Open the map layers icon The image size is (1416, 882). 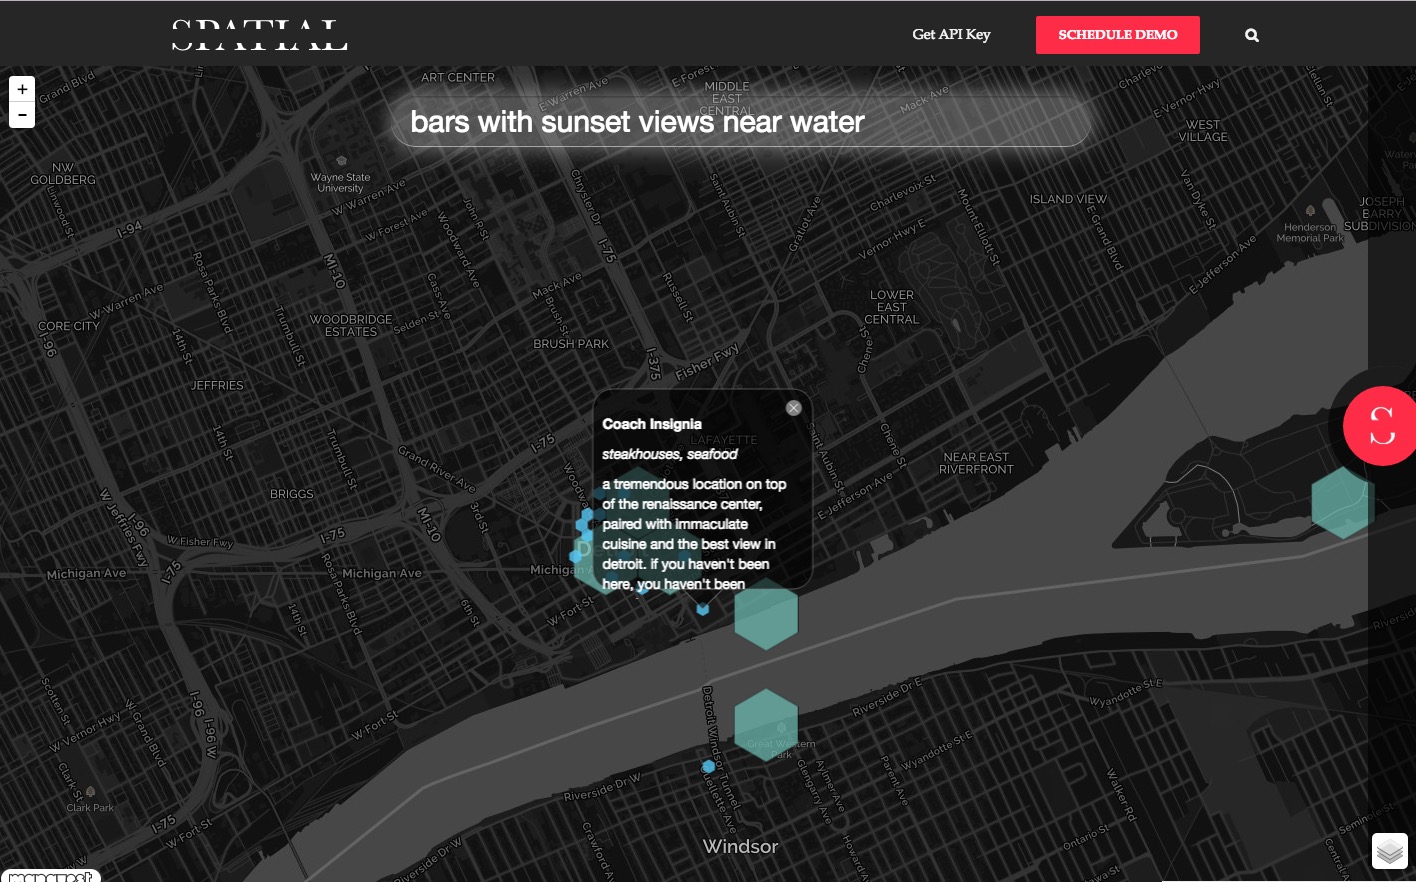pyautogui.click(x=1389, y=851)
